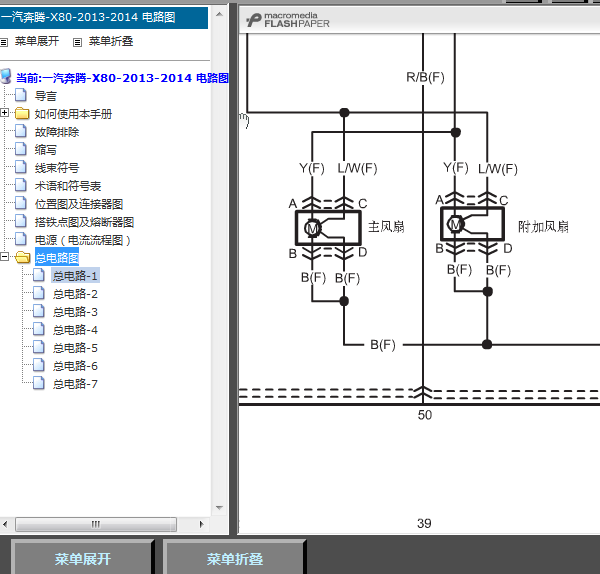Click the page icon next to 搭铁点图及熔断器图
The width and height of the screenshot is (600, 574).
pos(21,221)
